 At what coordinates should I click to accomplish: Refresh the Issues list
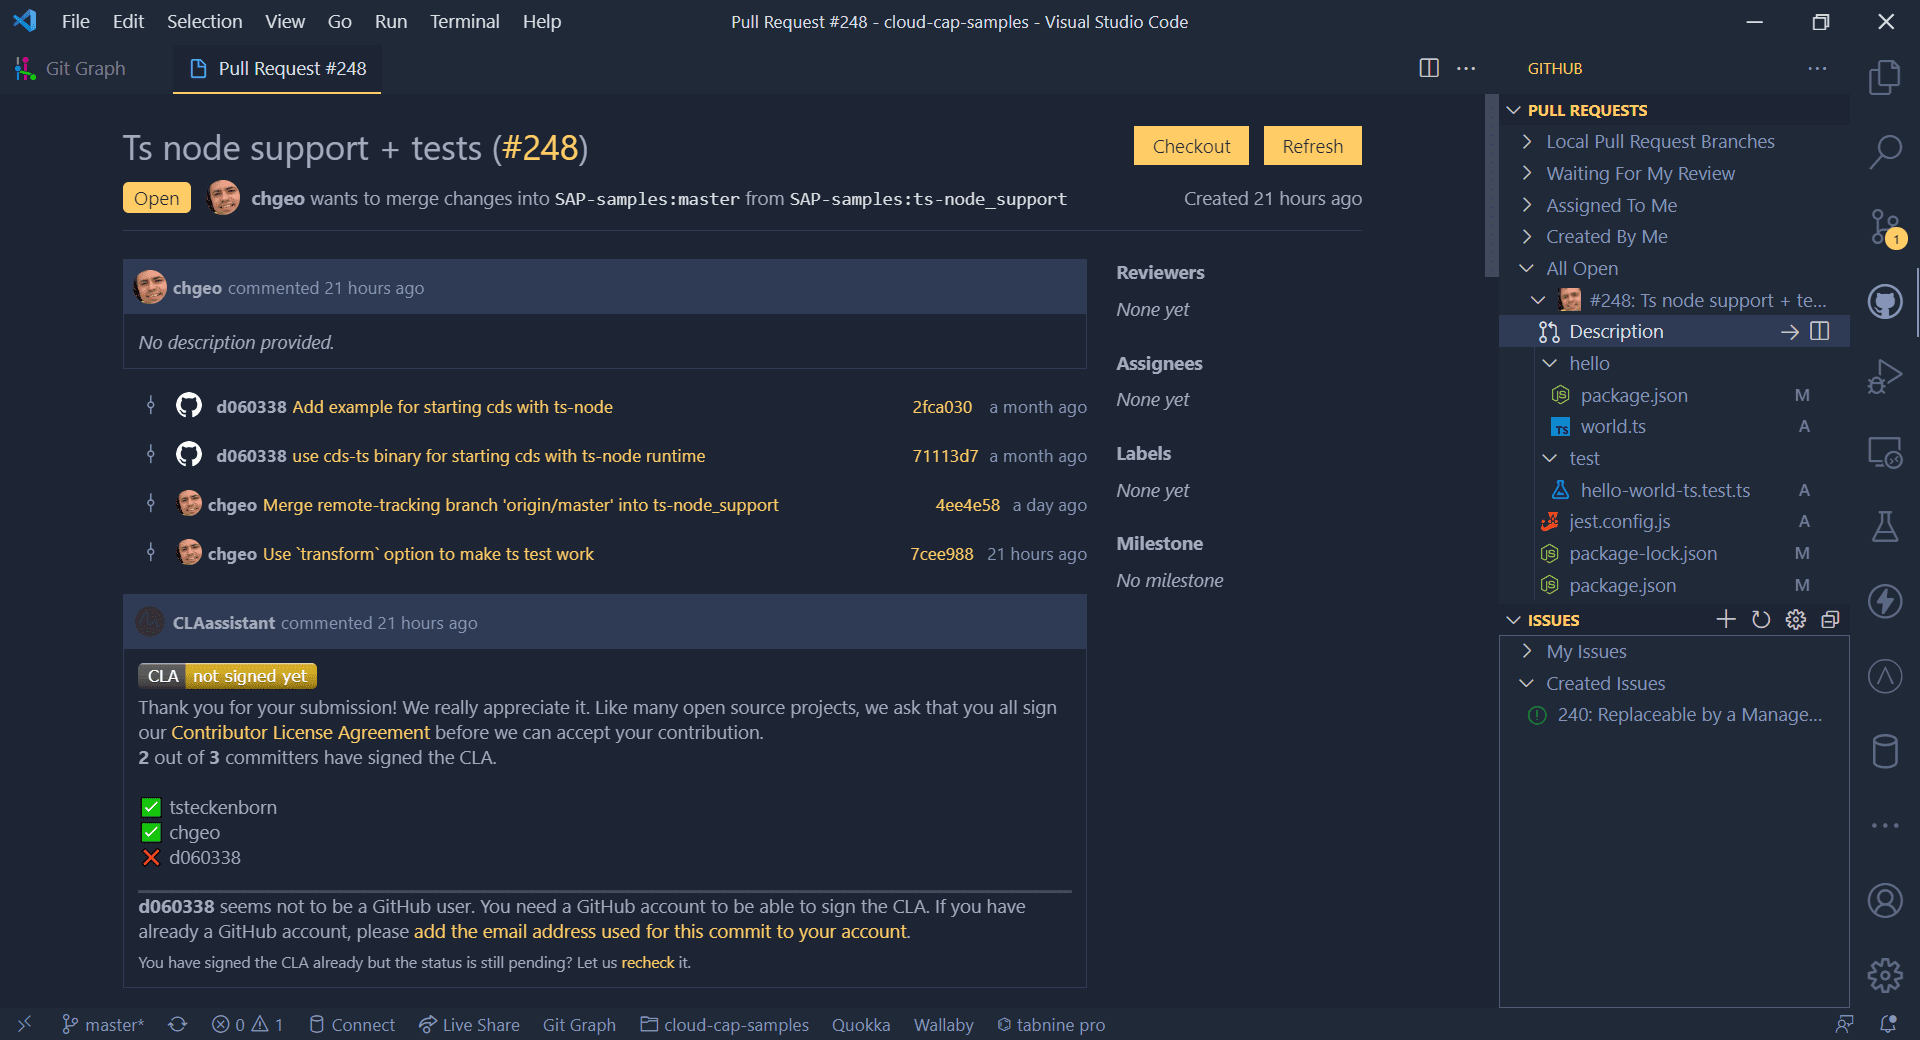[x=1761, y=620]
